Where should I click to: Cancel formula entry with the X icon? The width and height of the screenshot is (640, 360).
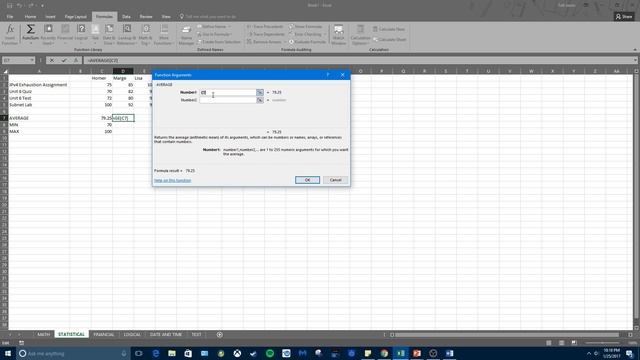tap(52, 60)
